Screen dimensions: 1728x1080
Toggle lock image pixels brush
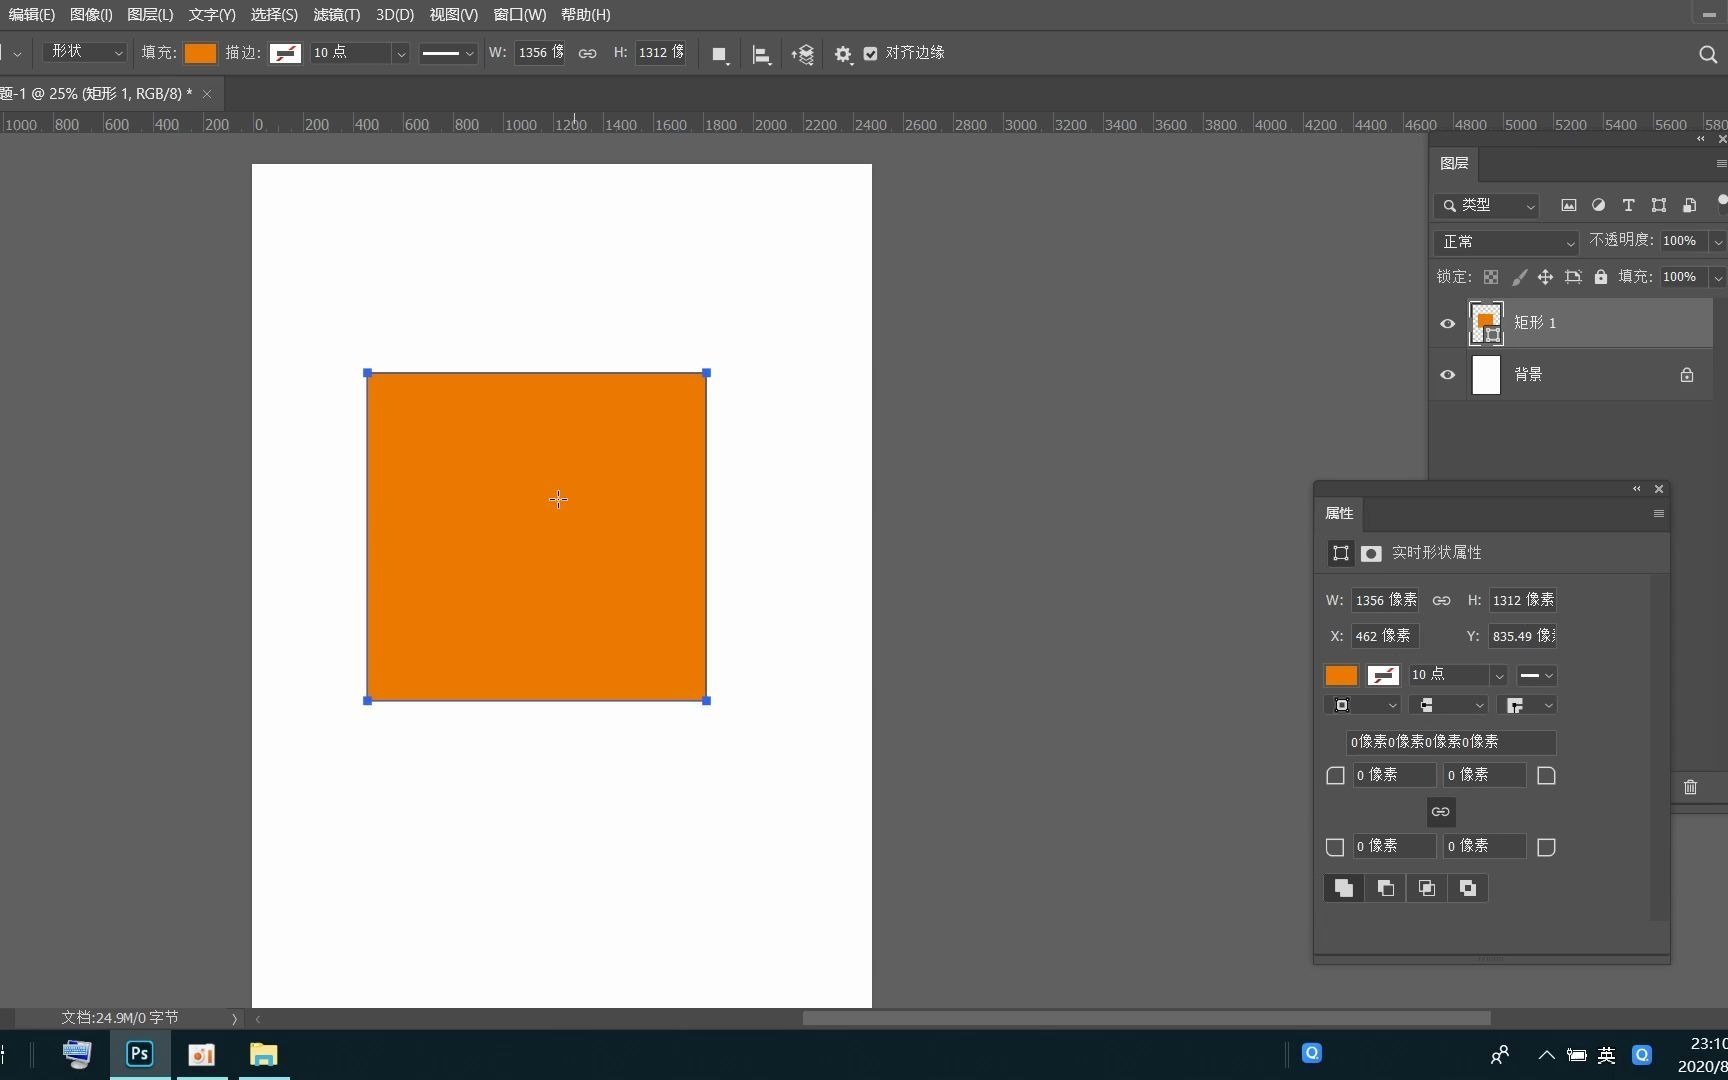pyautogui.click(x=1518, y=277)
